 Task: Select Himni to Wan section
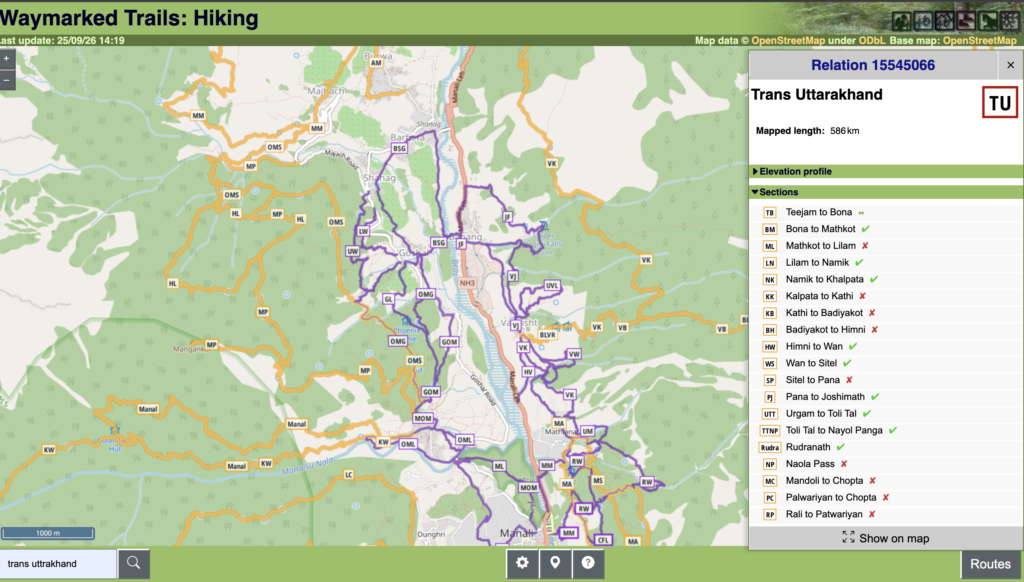[886, 347]
